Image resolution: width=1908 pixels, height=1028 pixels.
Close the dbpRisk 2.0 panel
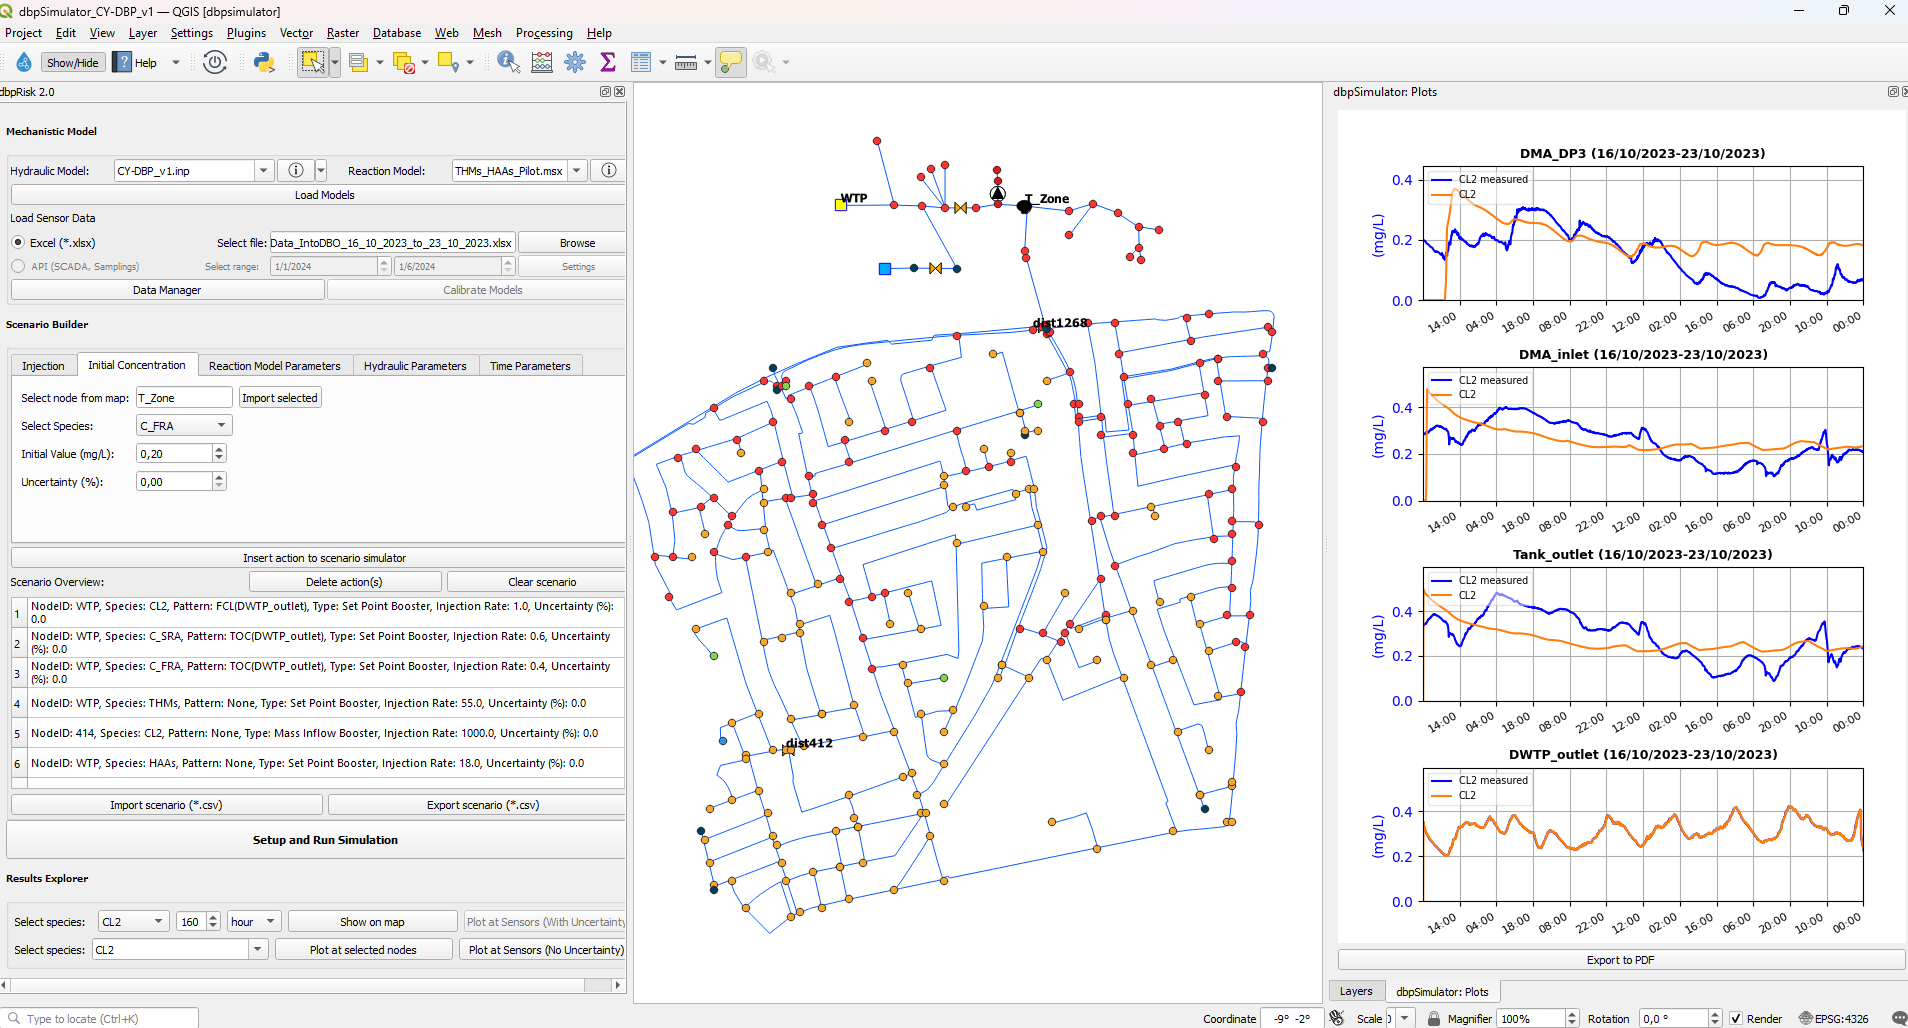coord(619,92)
